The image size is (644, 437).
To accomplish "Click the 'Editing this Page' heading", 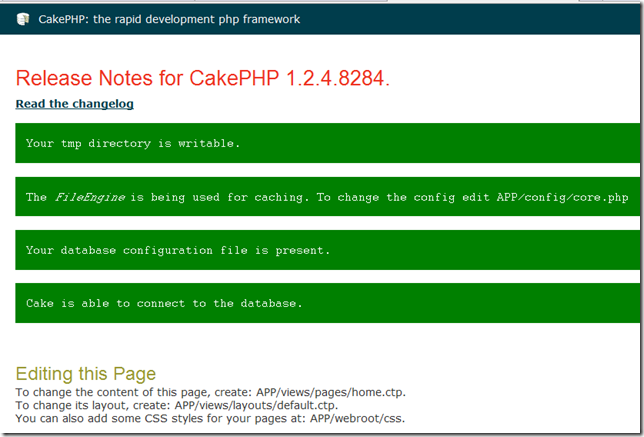I will (x=86, y=374).
